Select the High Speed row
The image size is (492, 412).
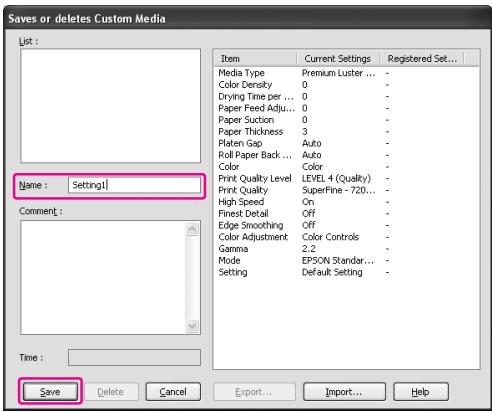(346, 202)
